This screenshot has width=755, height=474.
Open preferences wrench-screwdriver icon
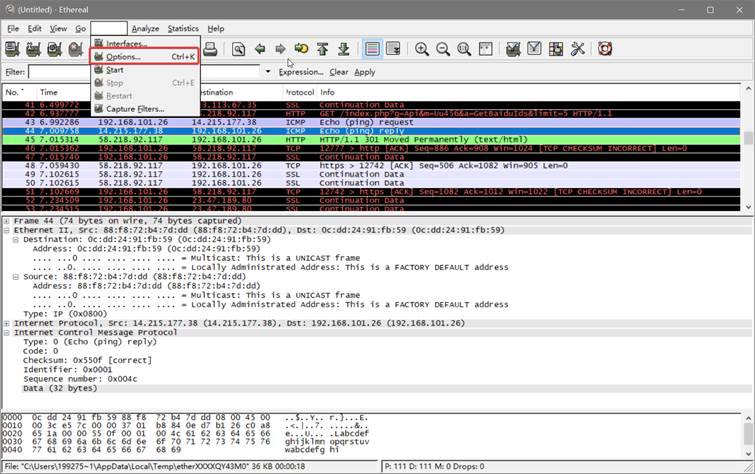[577, 49]
